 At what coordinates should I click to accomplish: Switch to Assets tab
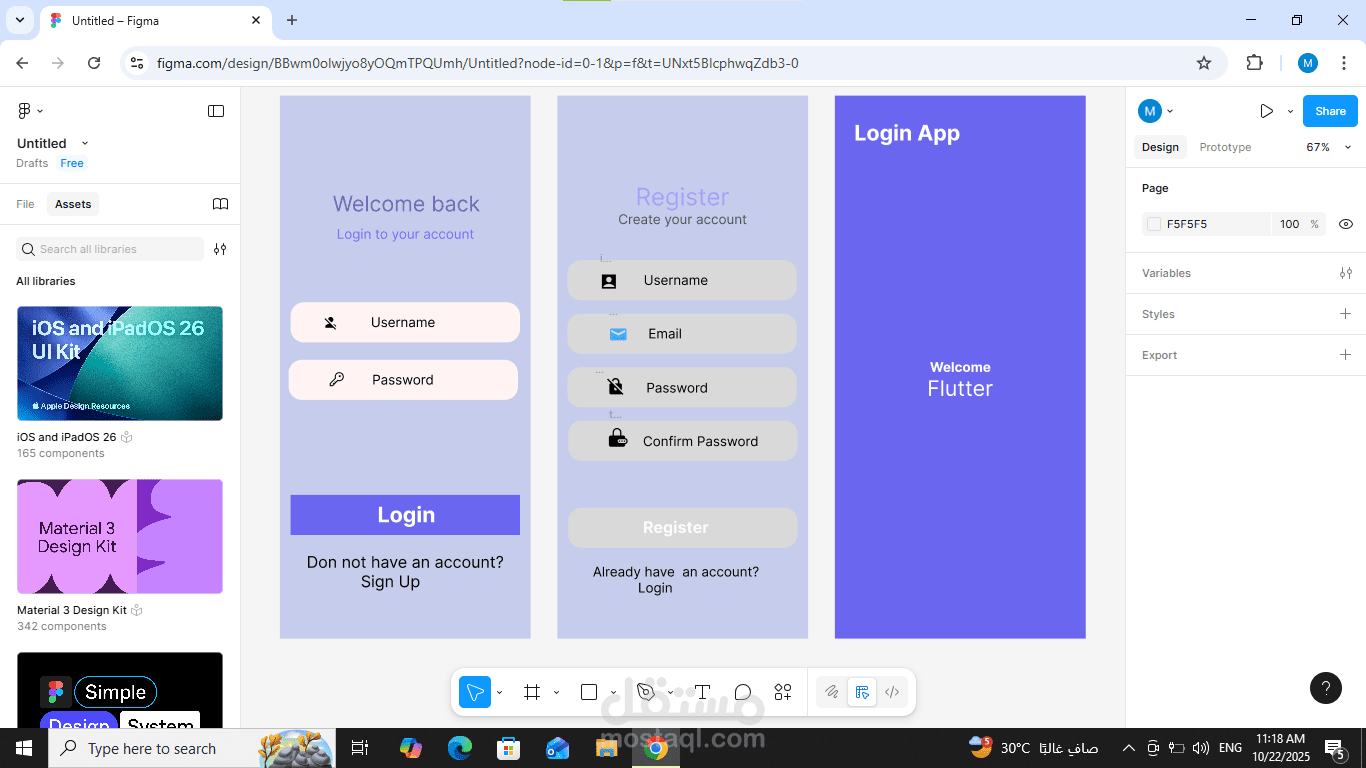coord(73,204)
